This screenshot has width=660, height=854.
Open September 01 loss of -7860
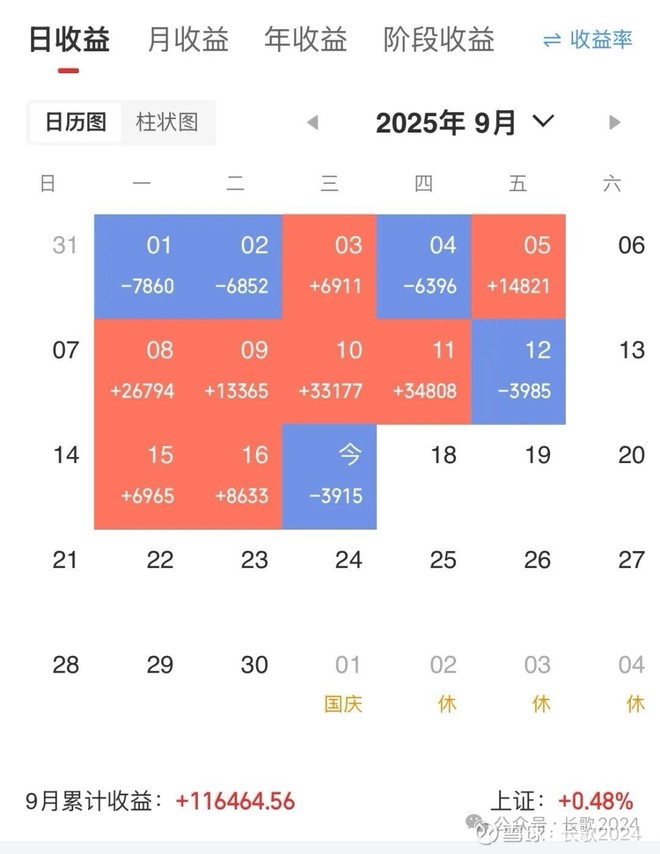(160, 265)
